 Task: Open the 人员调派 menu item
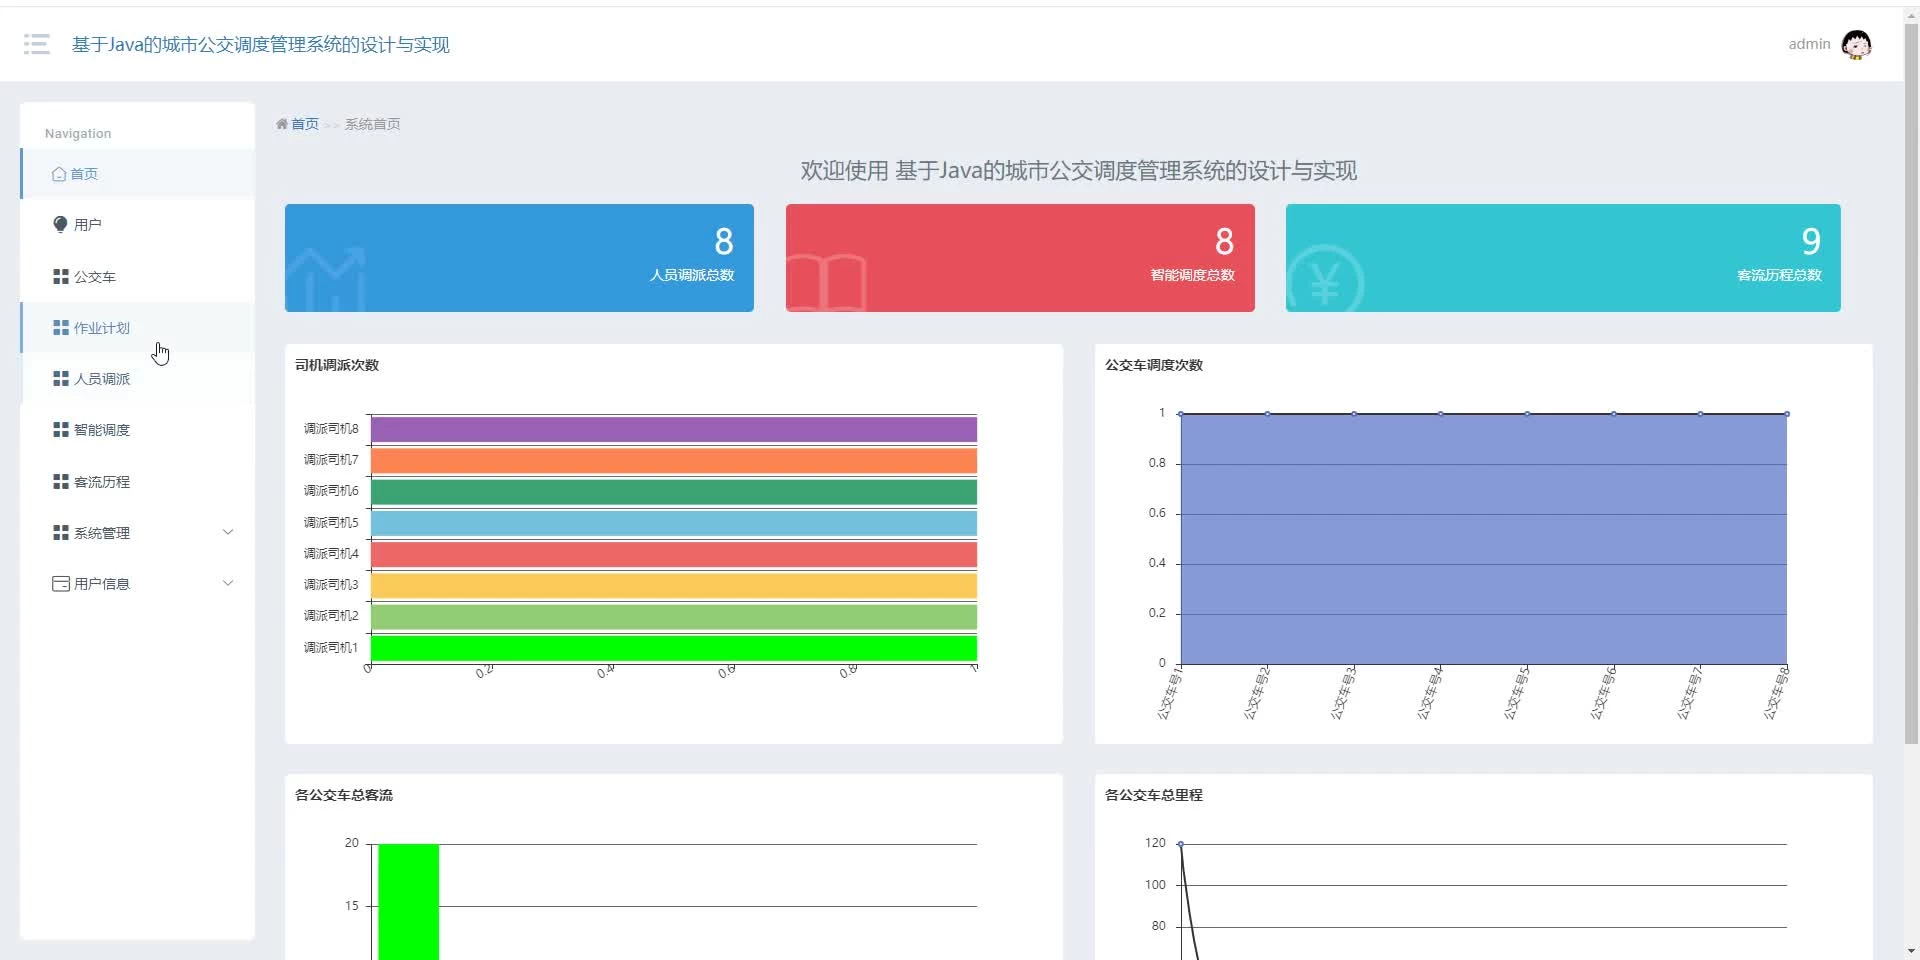click(138, 379)
